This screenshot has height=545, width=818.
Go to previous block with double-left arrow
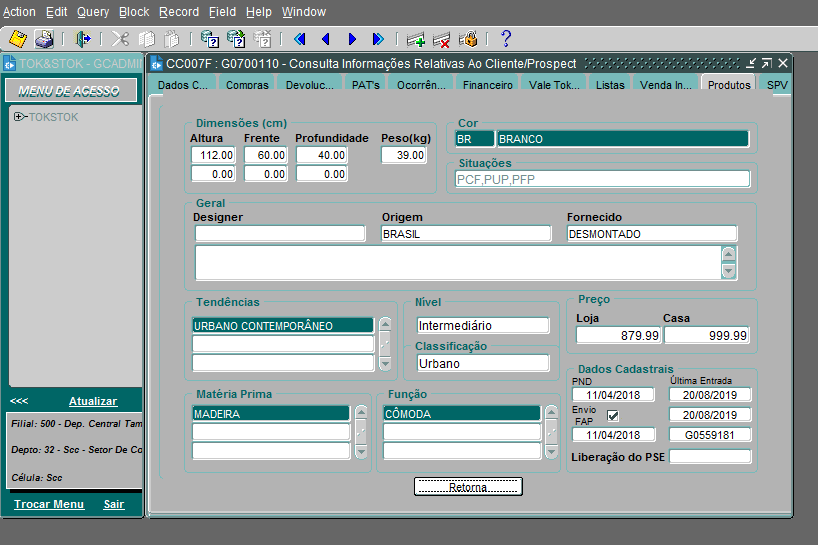coord(299,39)
